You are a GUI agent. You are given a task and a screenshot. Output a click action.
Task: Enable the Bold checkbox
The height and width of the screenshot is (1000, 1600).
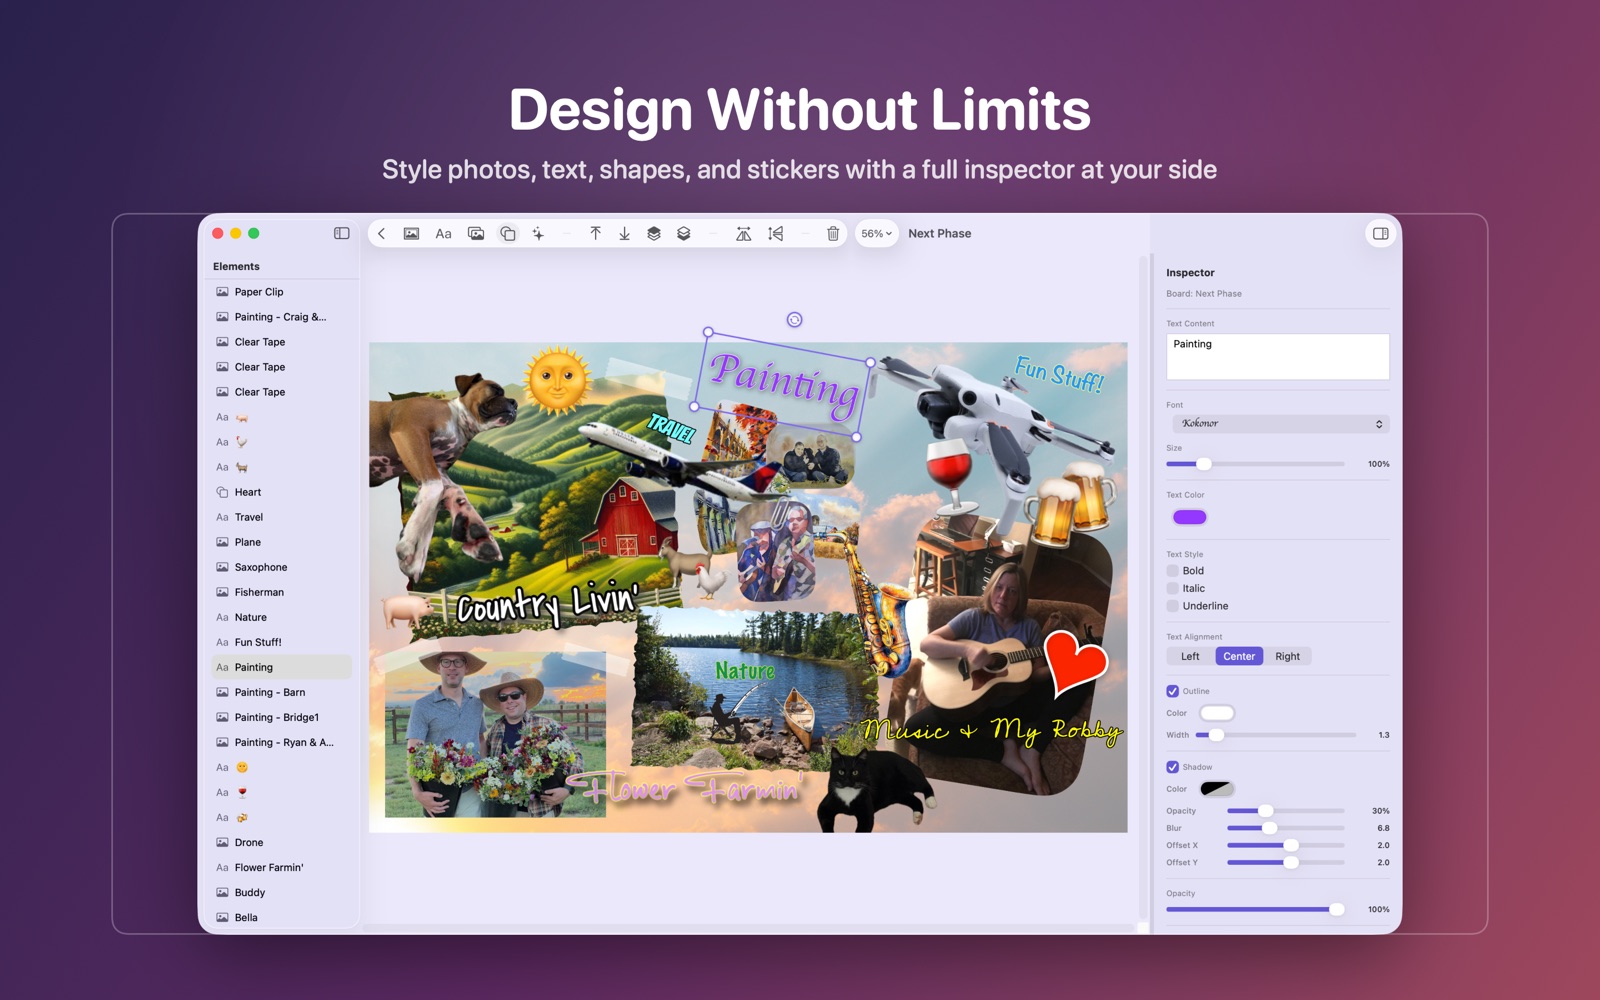pyautogui.click(x=1172, y=571)
